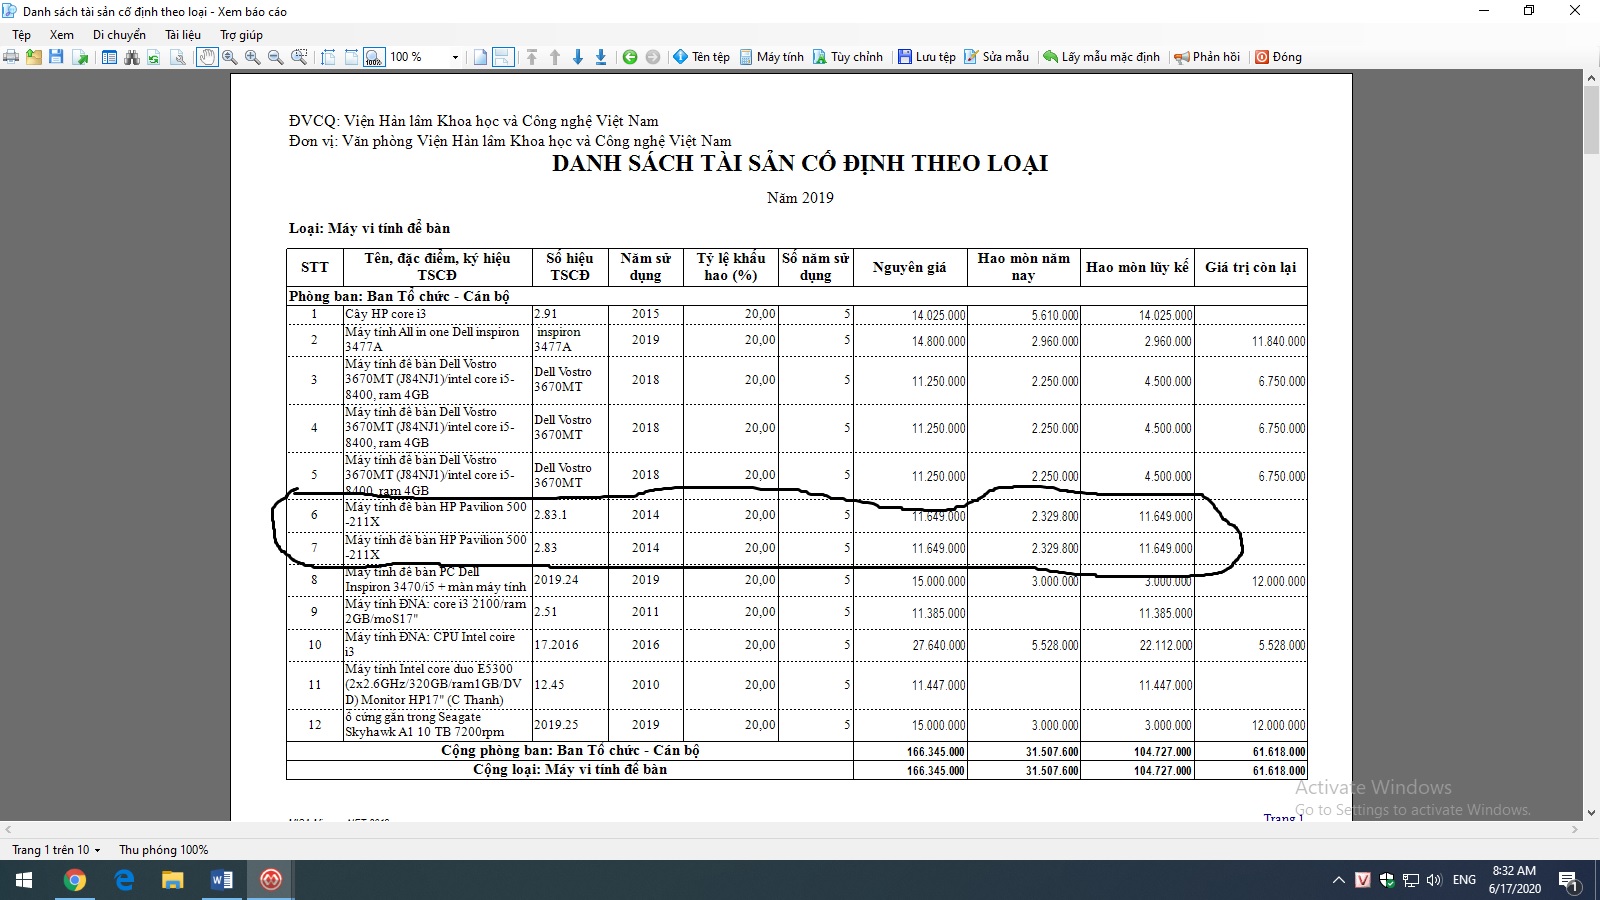This screenshot has height=900, width=1600.
Task: Click horizontal scrollbar right arrow
Action: [x=1574, y=830]
